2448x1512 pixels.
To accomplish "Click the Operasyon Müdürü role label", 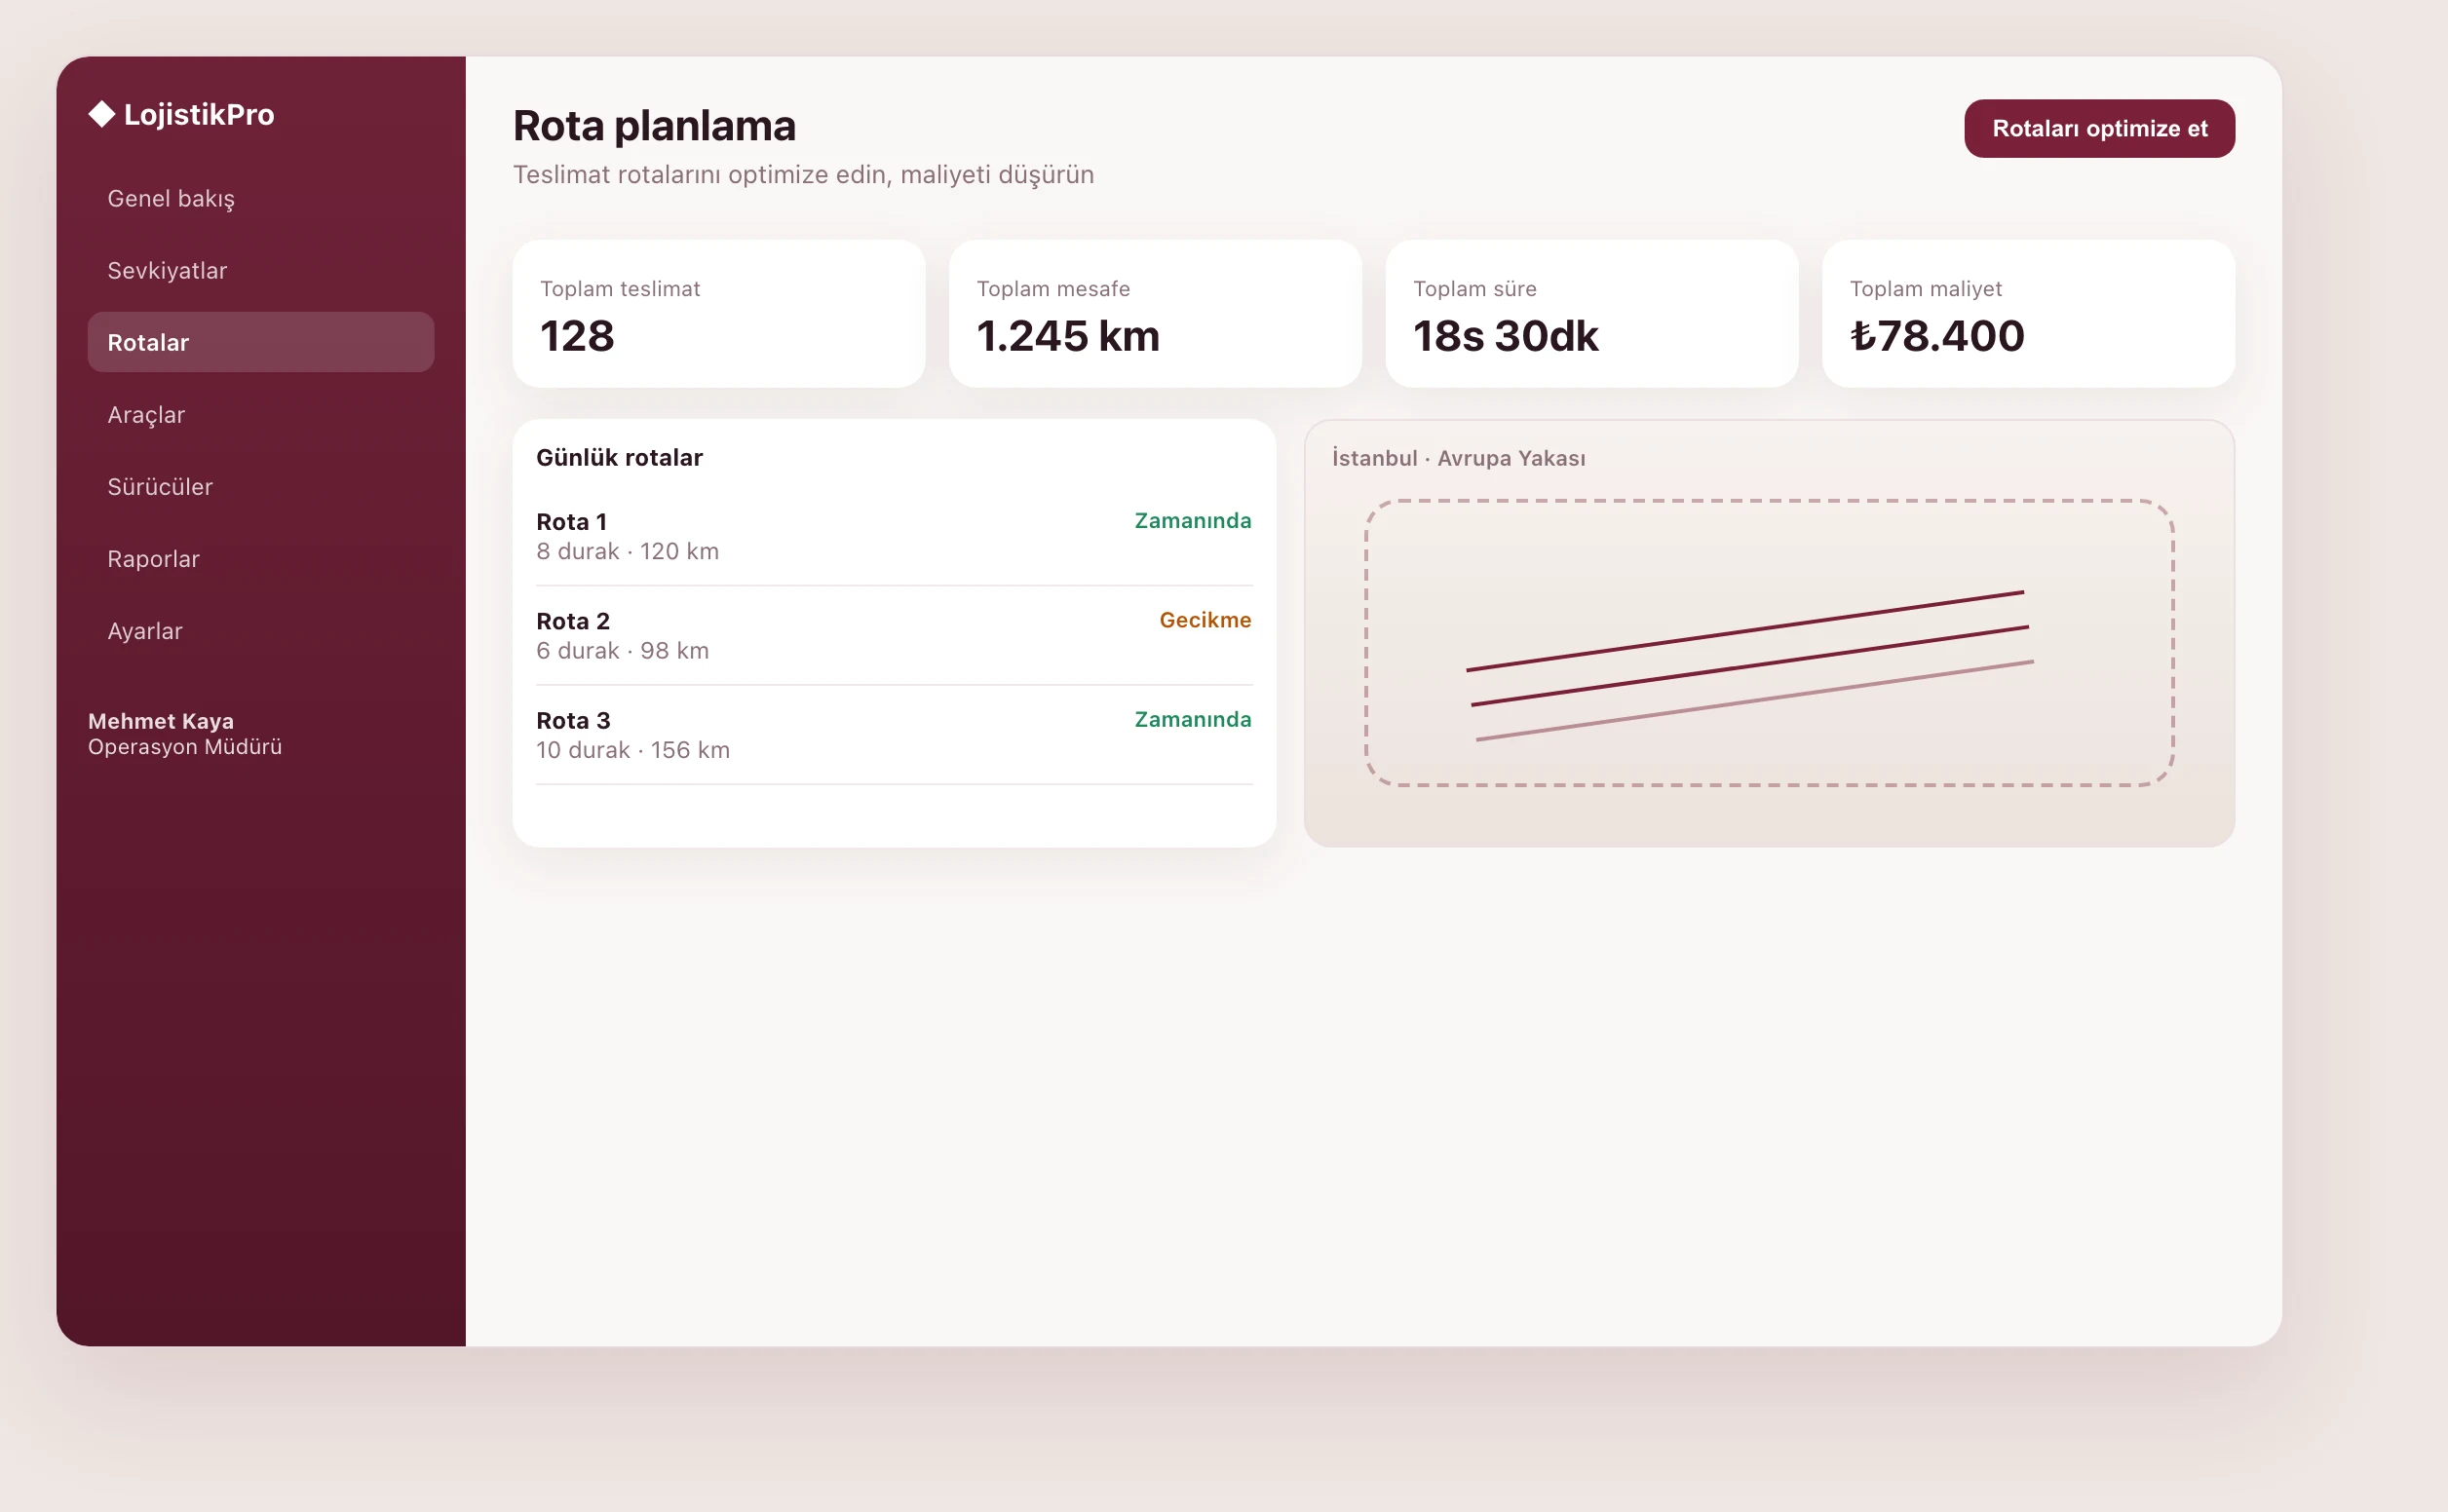I will 185,747.
